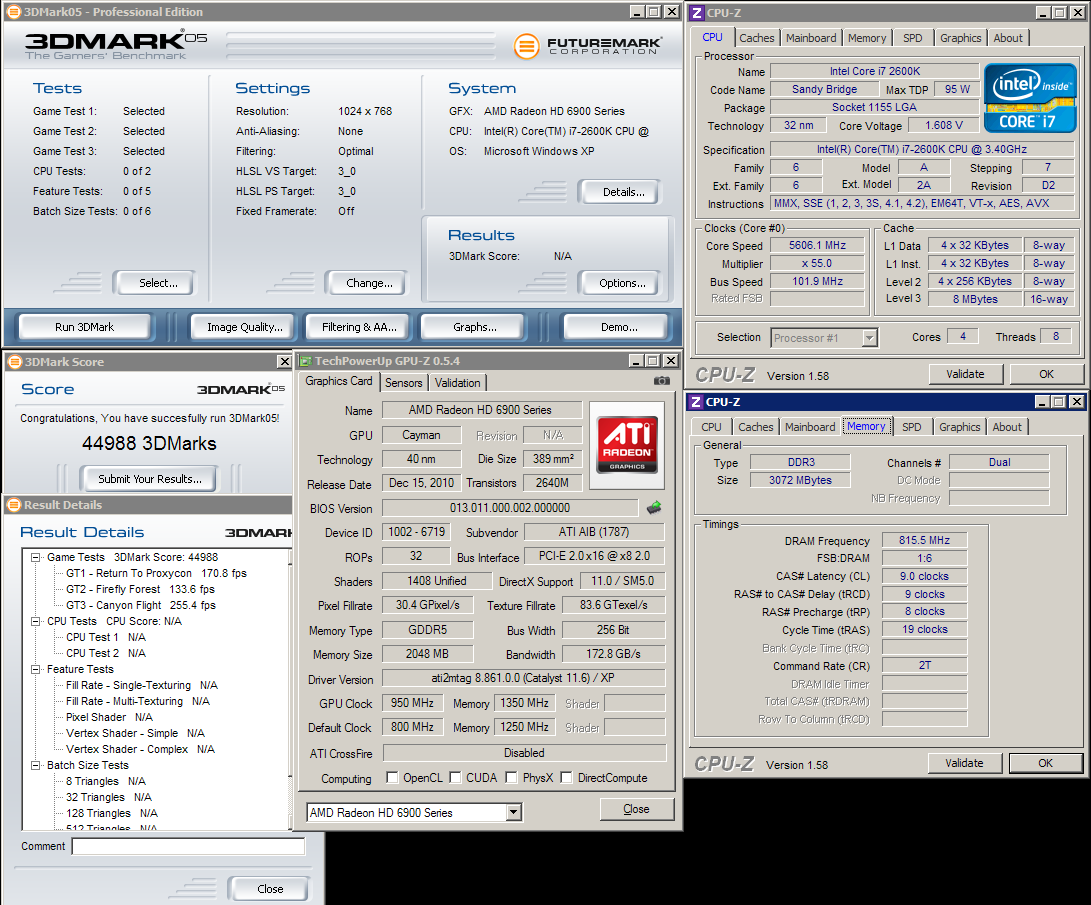Viewport: 1091px width, 905px height.
Task: Toggle the PhysX checkbox
Action: (x=511, y=777)
